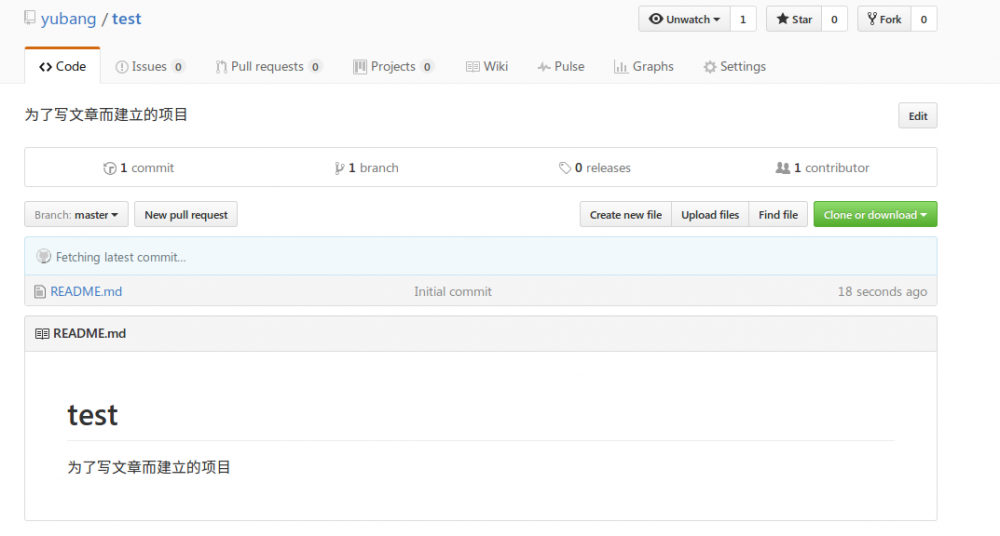Open the README.md file in the file list
The image size is (1000, 536).
click(x=86, y=291)
